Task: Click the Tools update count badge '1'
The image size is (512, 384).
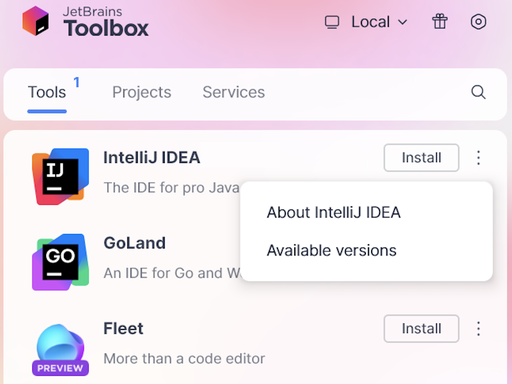Action: (77, 82)
